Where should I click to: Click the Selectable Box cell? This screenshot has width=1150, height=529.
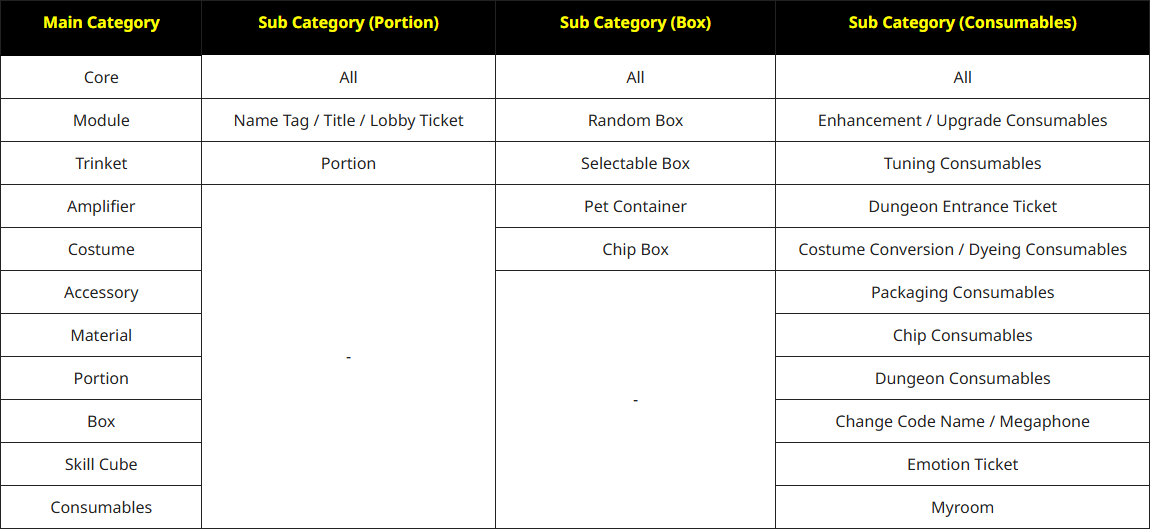click(635, 163)
